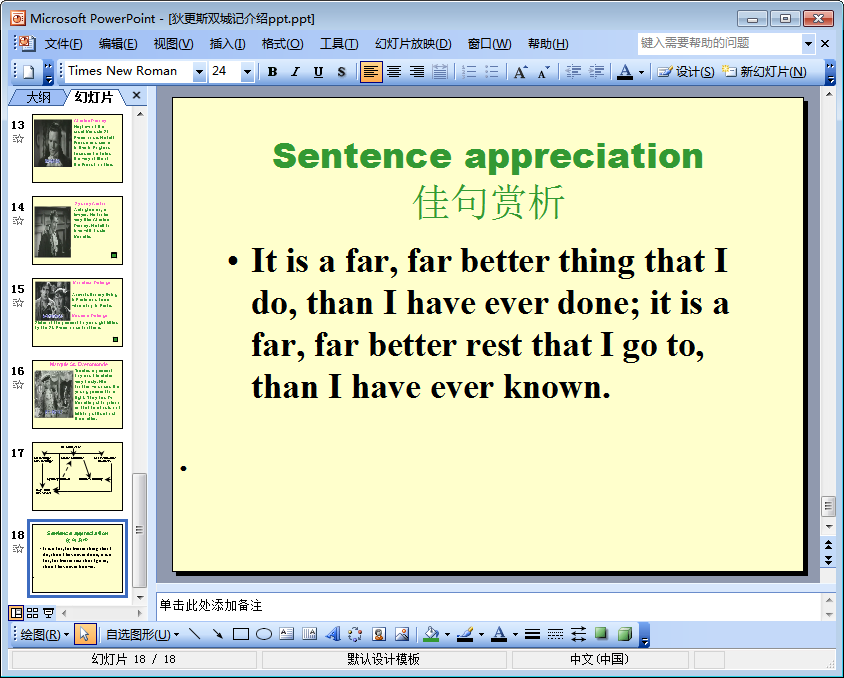Toggle bulleted list formatting
Image resolution: width=844 pixels, height=678 pixels.
point(492,72)
